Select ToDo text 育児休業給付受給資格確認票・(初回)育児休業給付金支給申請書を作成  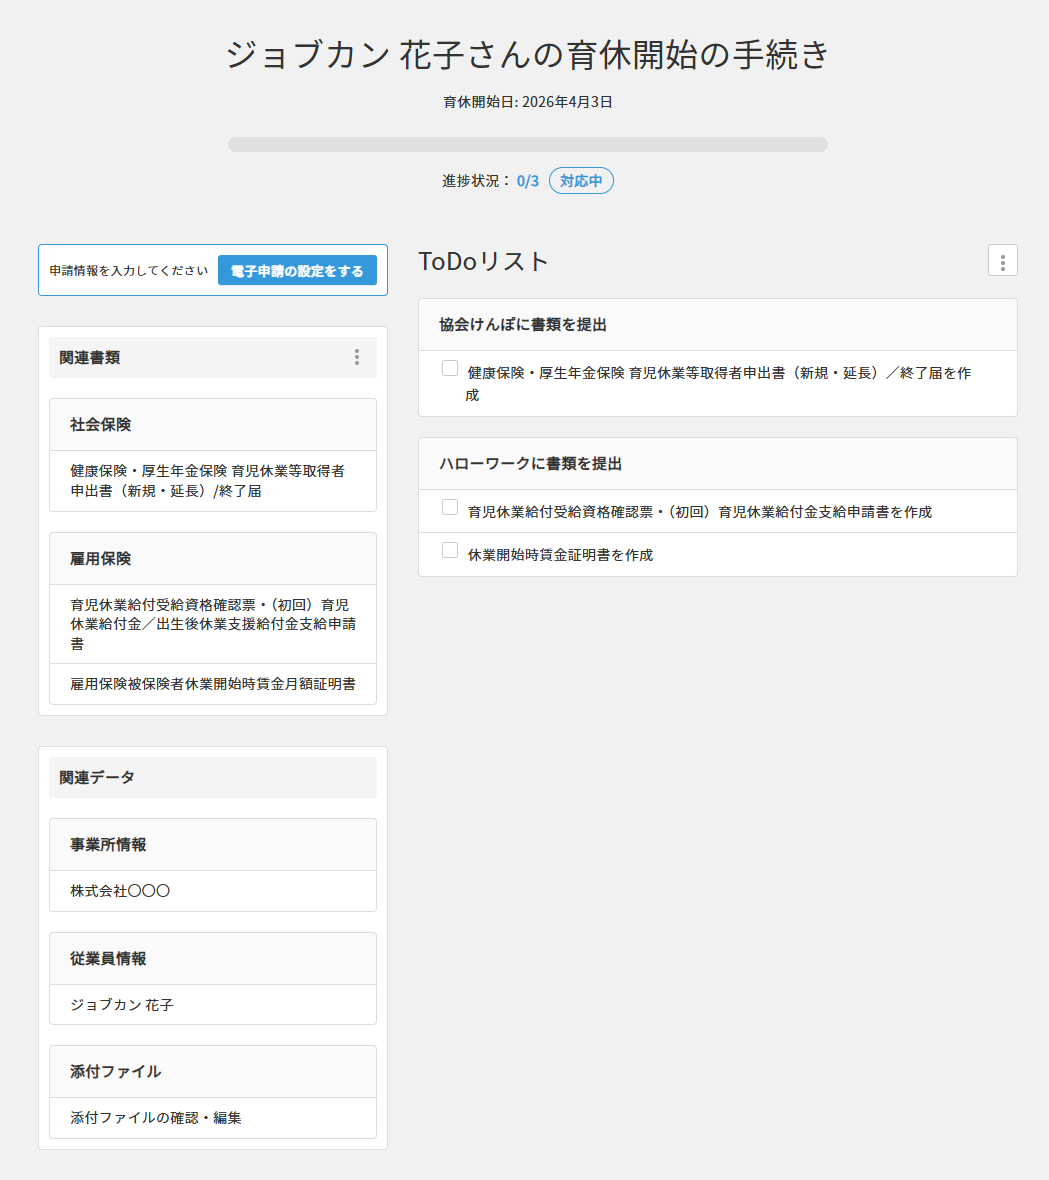700,512
